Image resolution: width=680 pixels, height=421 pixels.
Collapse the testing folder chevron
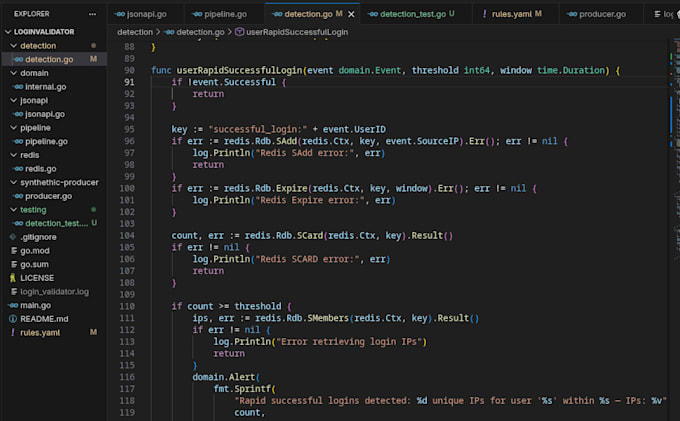[13, 209]
